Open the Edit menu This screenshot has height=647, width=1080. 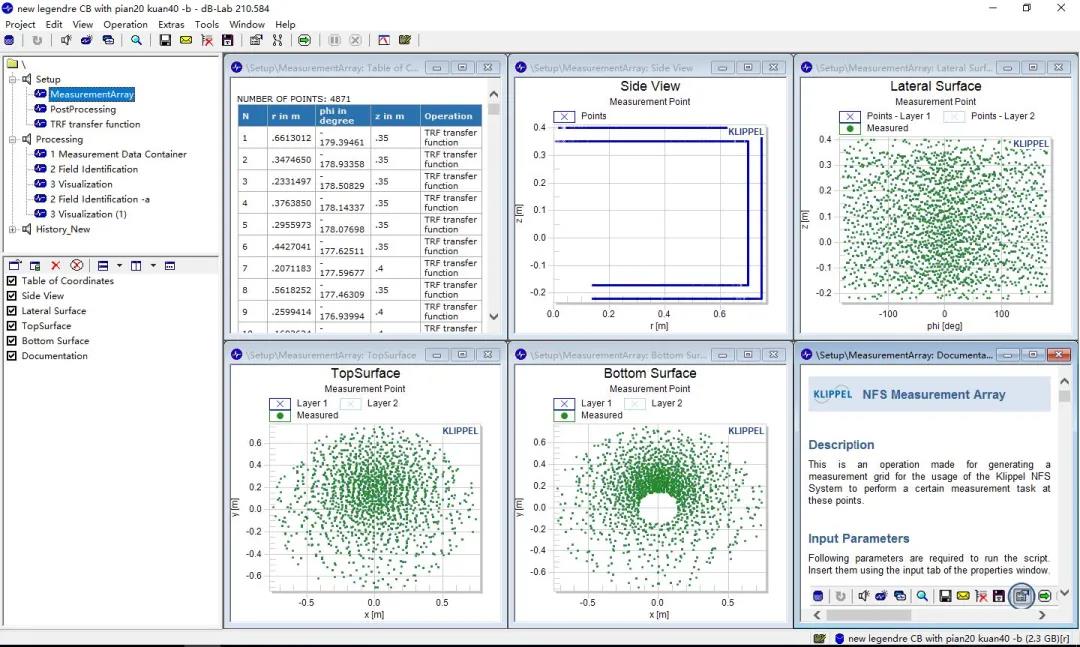click(54, 24)
